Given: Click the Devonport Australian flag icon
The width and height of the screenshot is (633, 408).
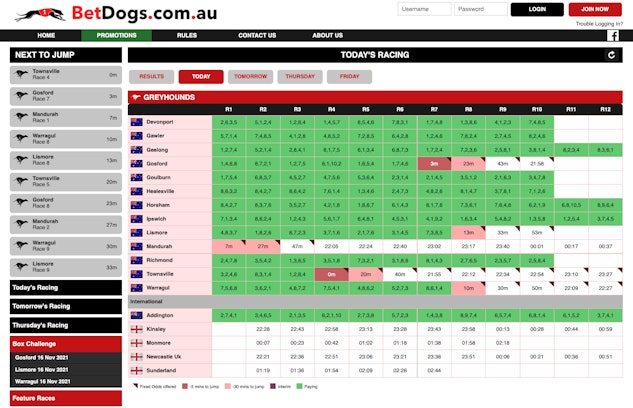Looking at the screenshot, I should tap(136, 122).
